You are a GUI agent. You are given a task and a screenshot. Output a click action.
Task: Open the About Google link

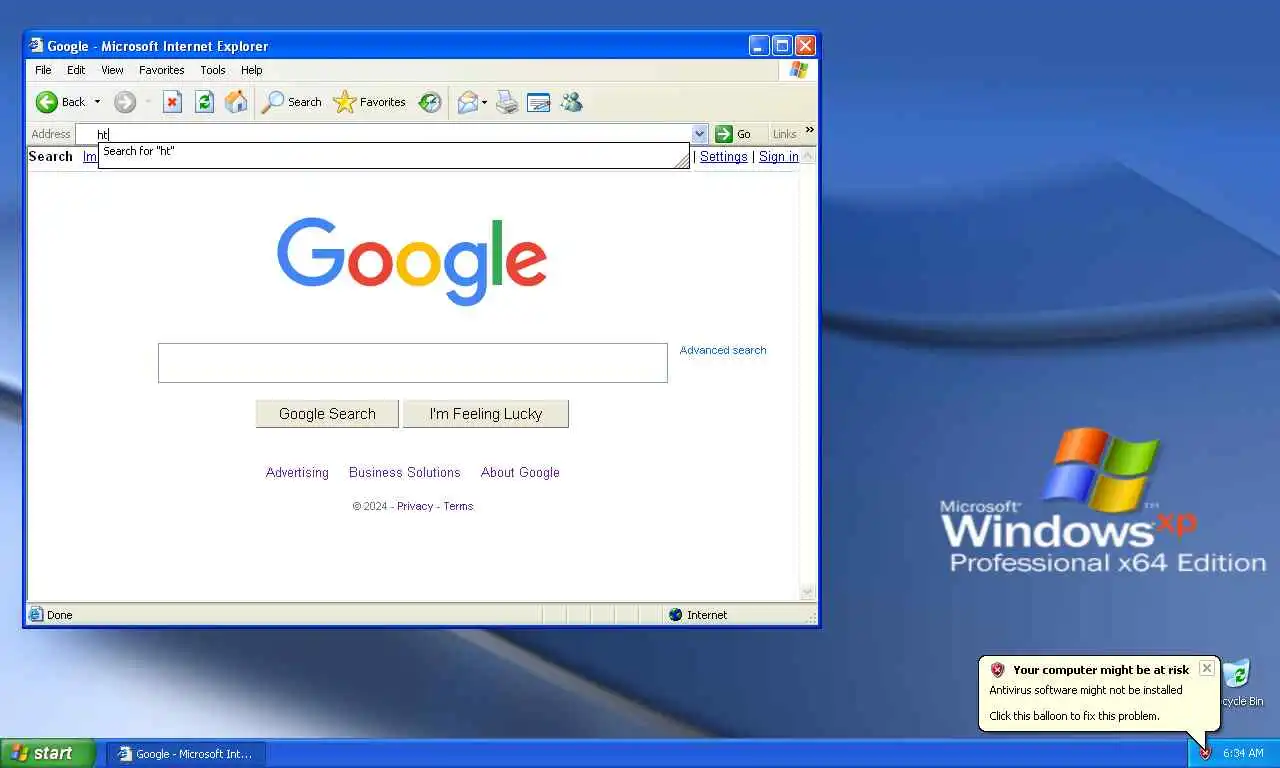pos(520,472)
